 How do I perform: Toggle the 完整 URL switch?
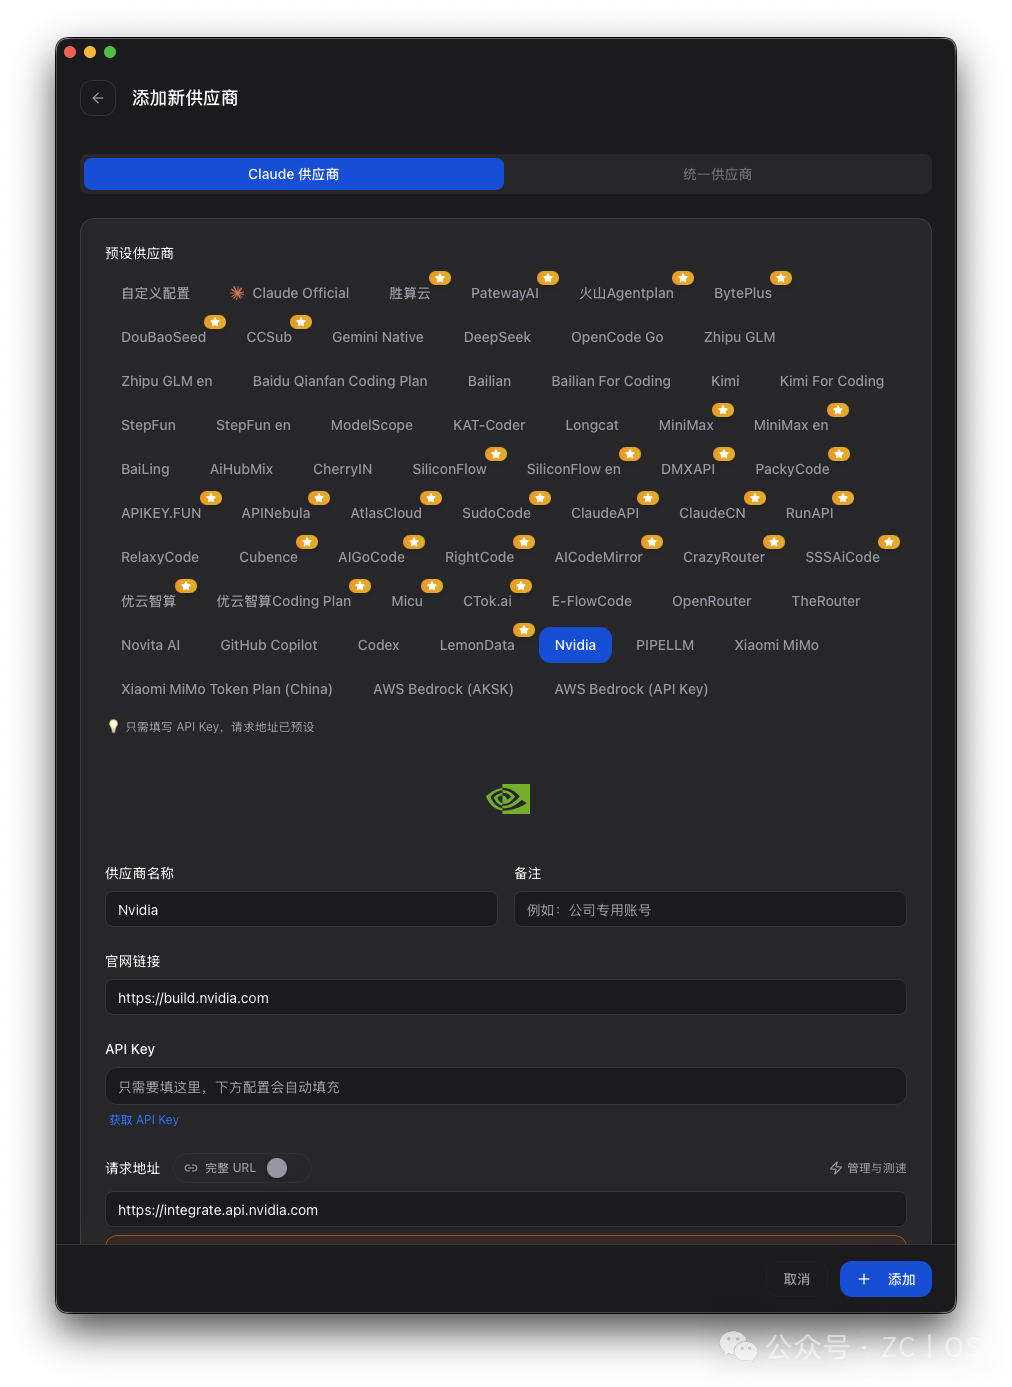277,1168
